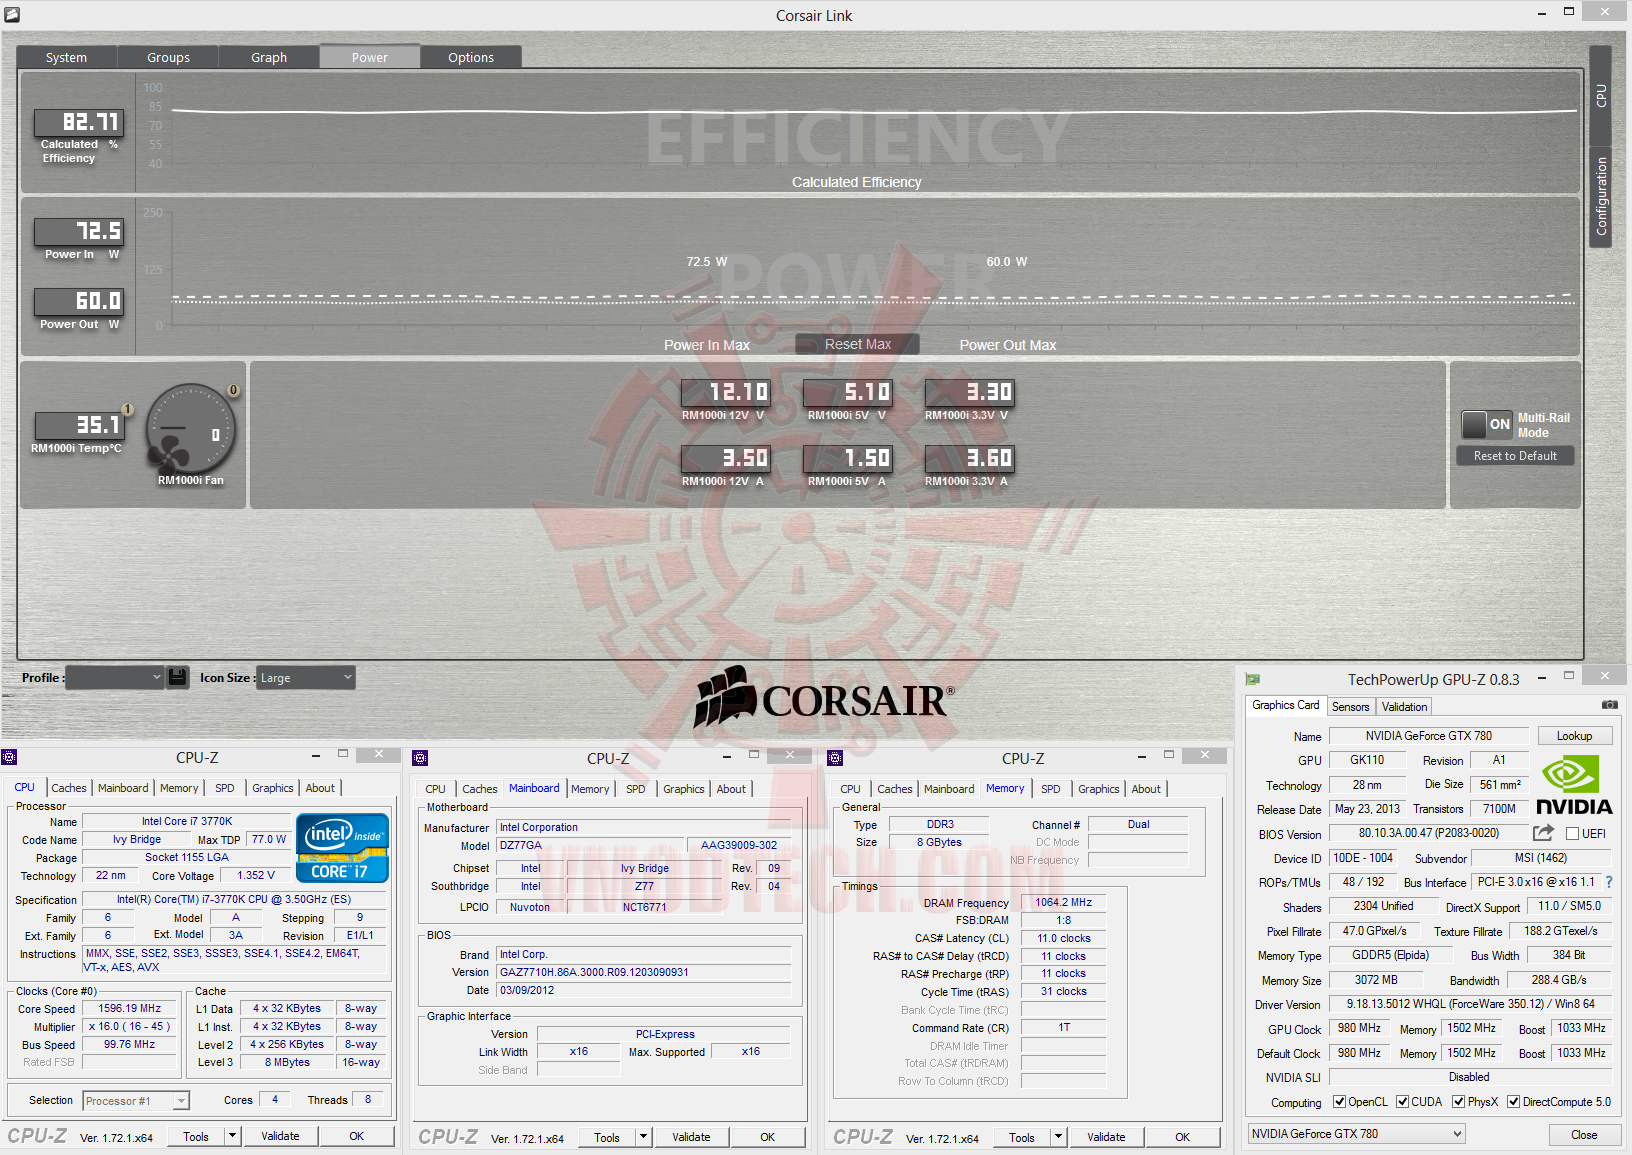The height and width of the screenshot is (1155, 1632).
Task: Click the Bus Interface question mark in GPU-Z
Action: pyautogui.click(x=1609, y=882)
